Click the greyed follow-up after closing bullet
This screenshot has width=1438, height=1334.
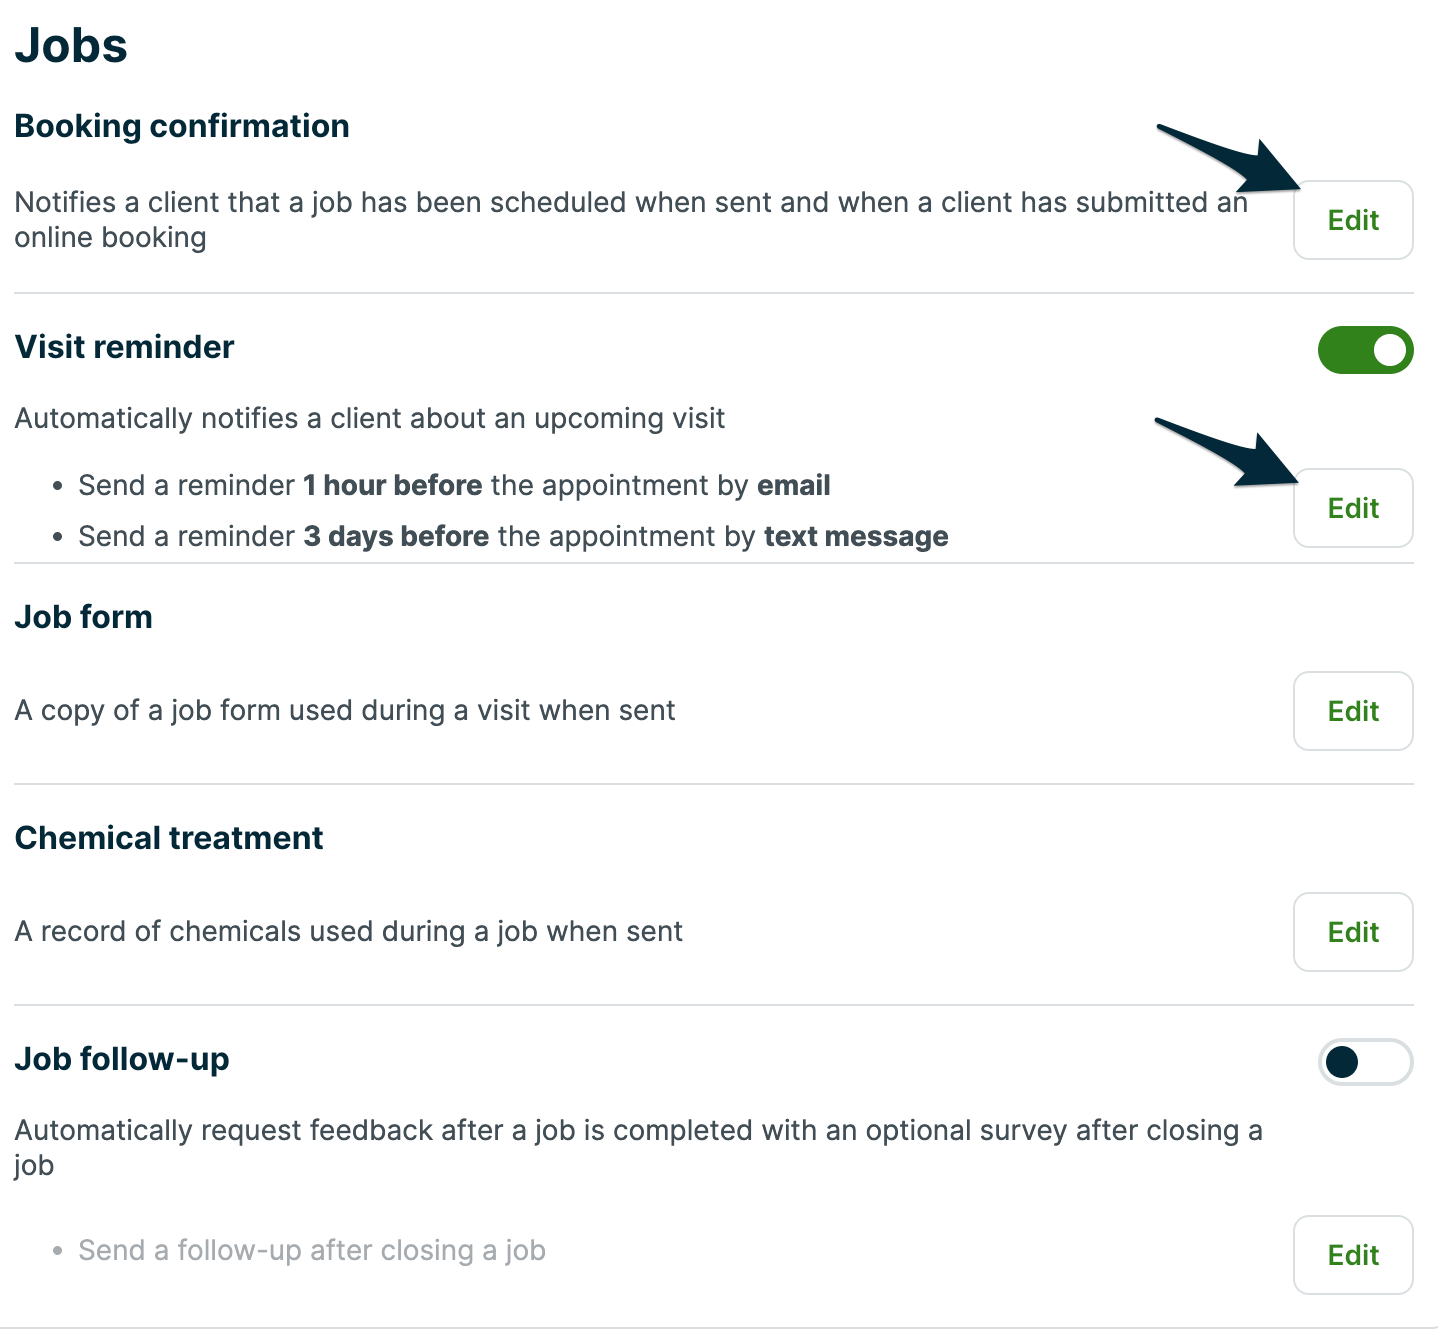(x=311, y=1251)
